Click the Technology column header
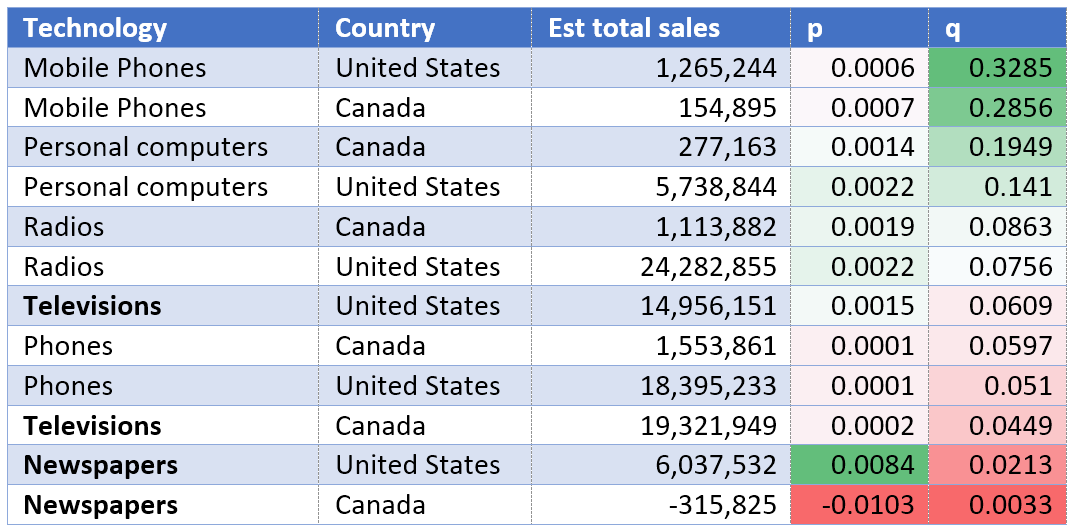The height and width of the screenshot is (530, 1067). pyautogui.click(x=163, y=28)
